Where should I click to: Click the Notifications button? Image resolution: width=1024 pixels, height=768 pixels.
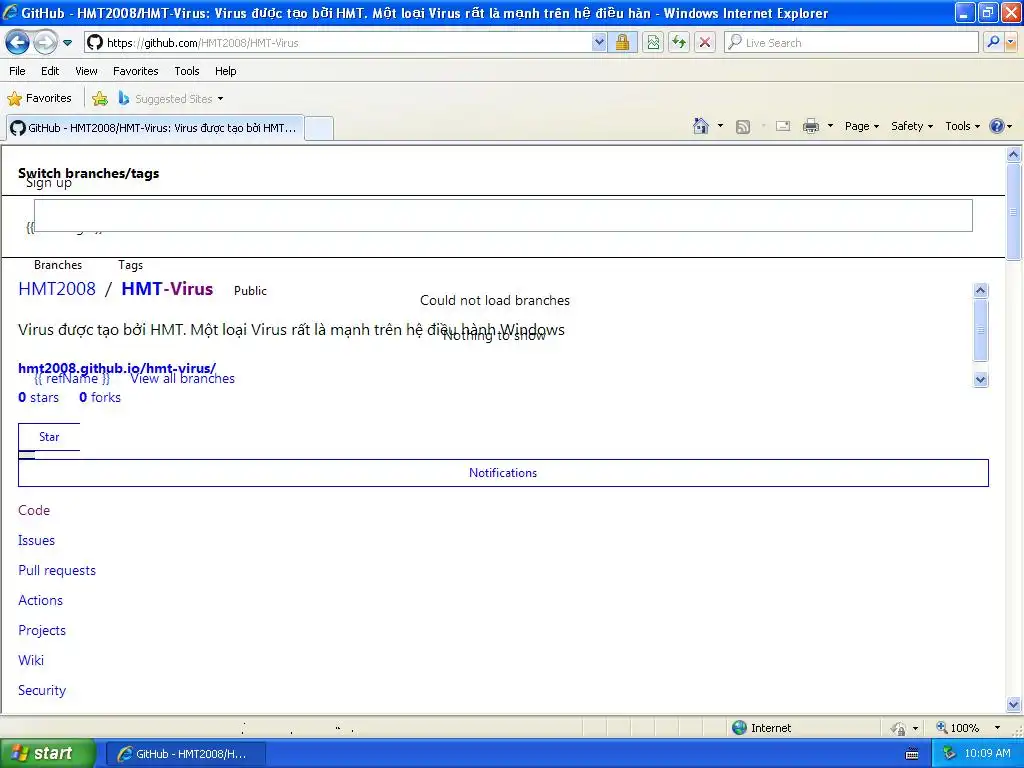(x=503, y=473)
